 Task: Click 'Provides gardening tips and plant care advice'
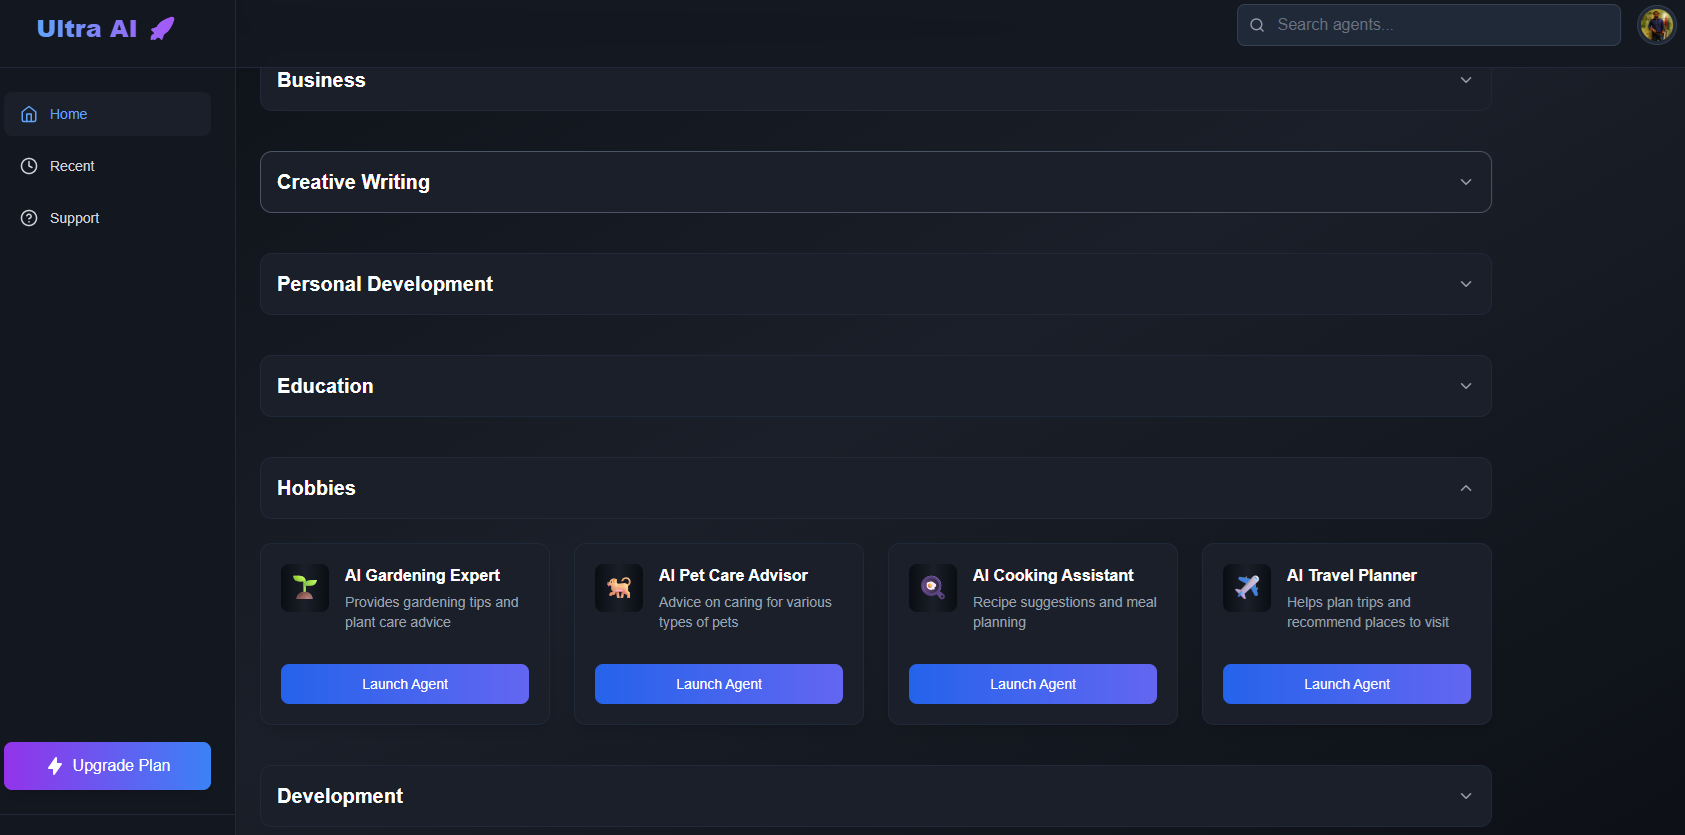point(432,612)
